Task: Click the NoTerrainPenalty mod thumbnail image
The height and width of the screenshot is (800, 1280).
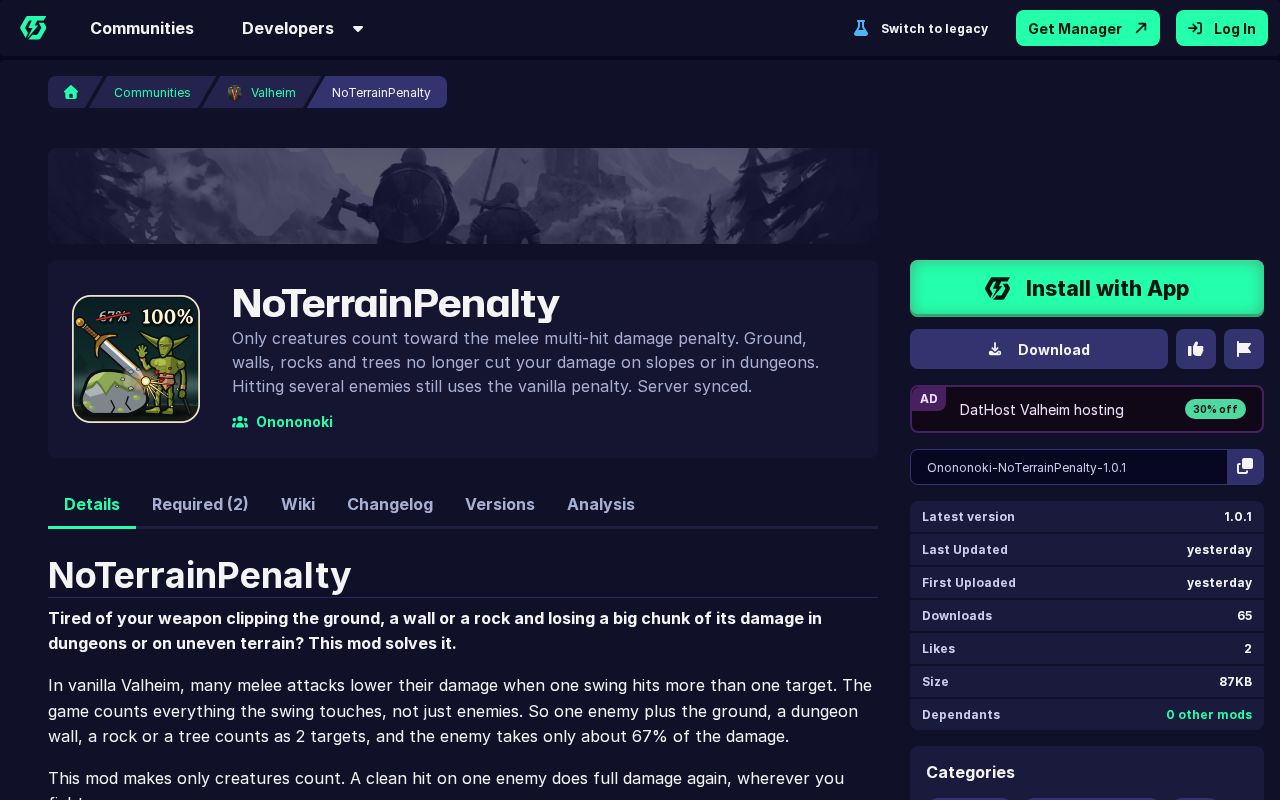Action: coord(136,359)
